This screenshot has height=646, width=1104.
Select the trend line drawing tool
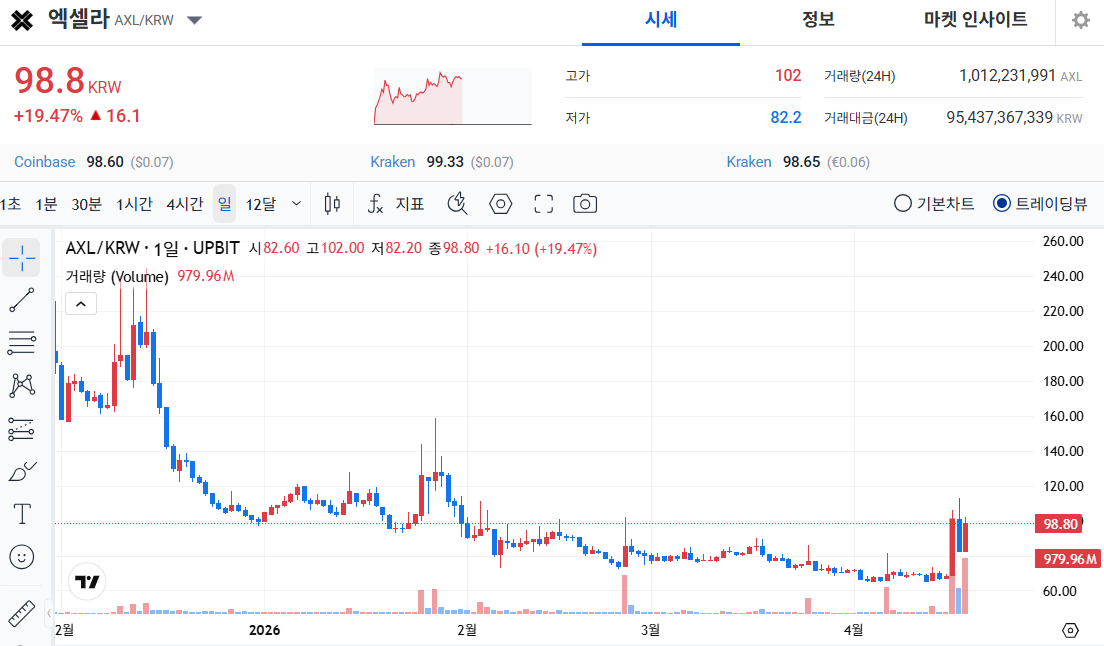(22, 300)
